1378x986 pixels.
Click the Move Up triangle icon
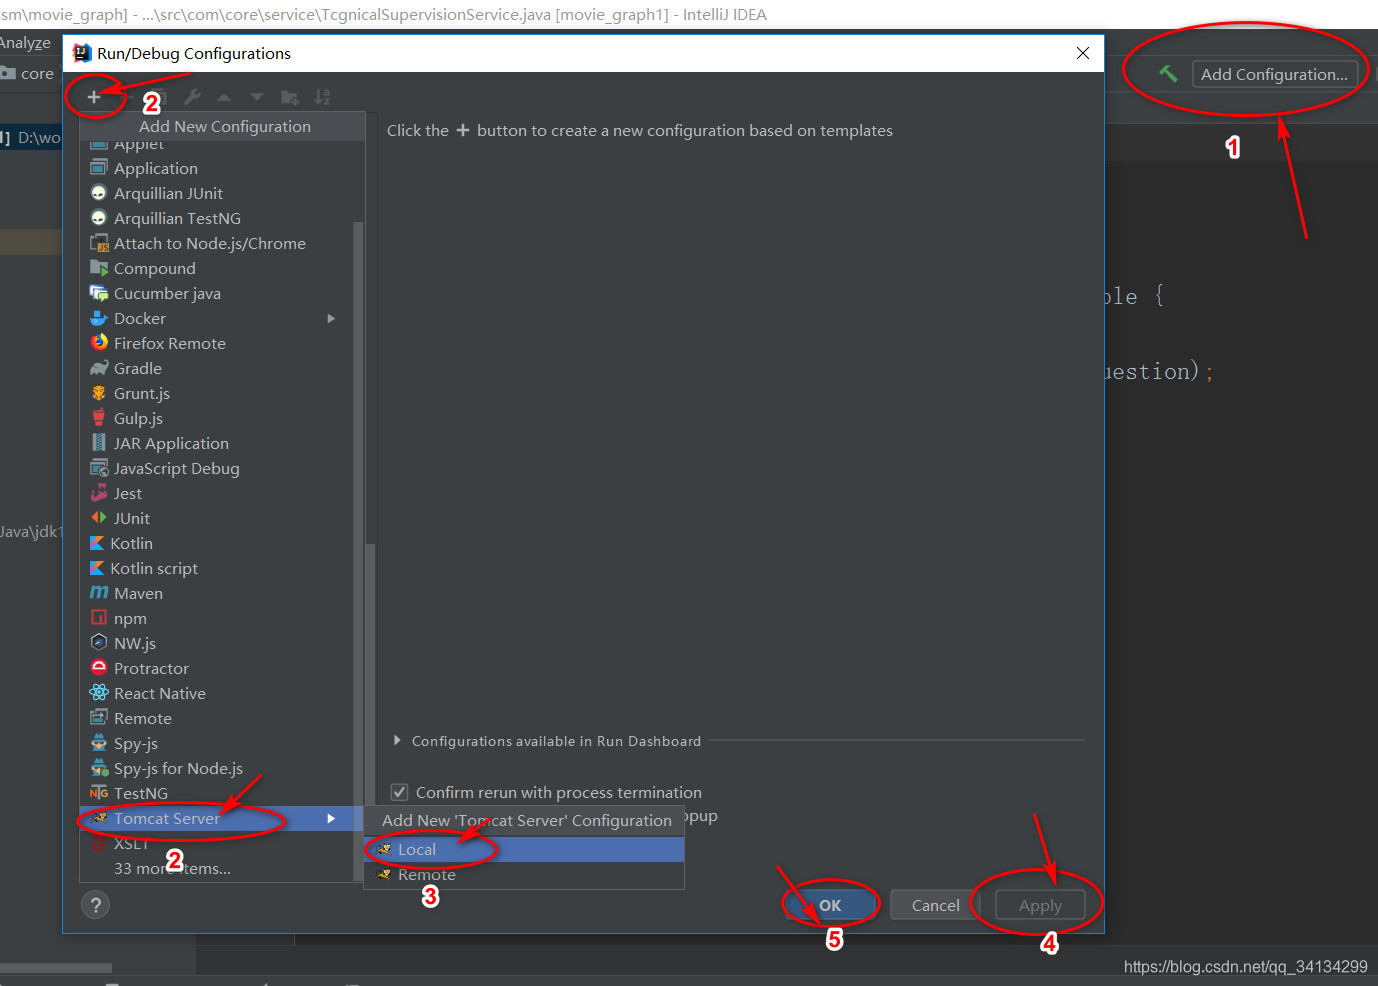(224, 97)
